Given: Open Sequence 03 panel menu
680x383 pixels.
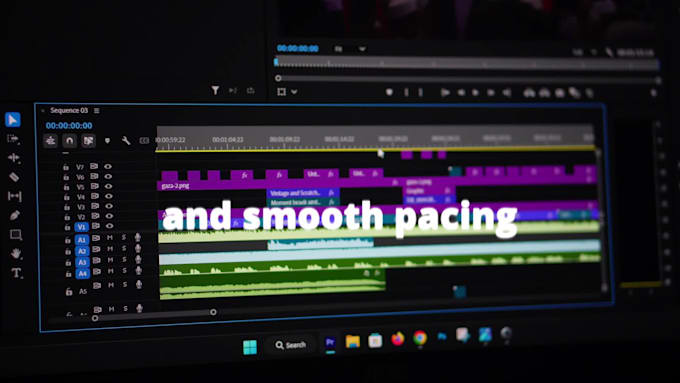Looking at the screenshot, I should click(97, 111).
